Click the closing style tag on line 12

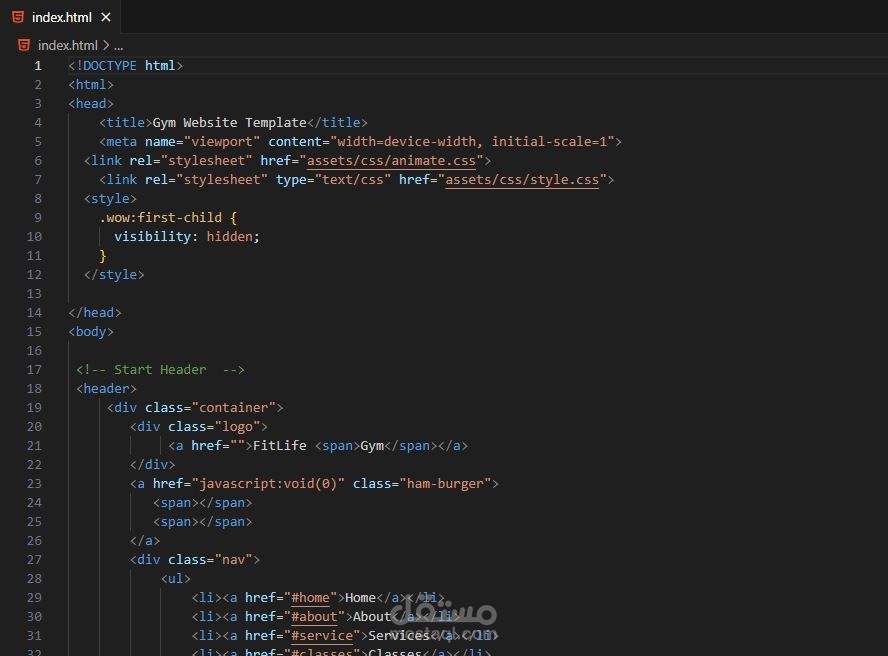click(x=114, y=275)
